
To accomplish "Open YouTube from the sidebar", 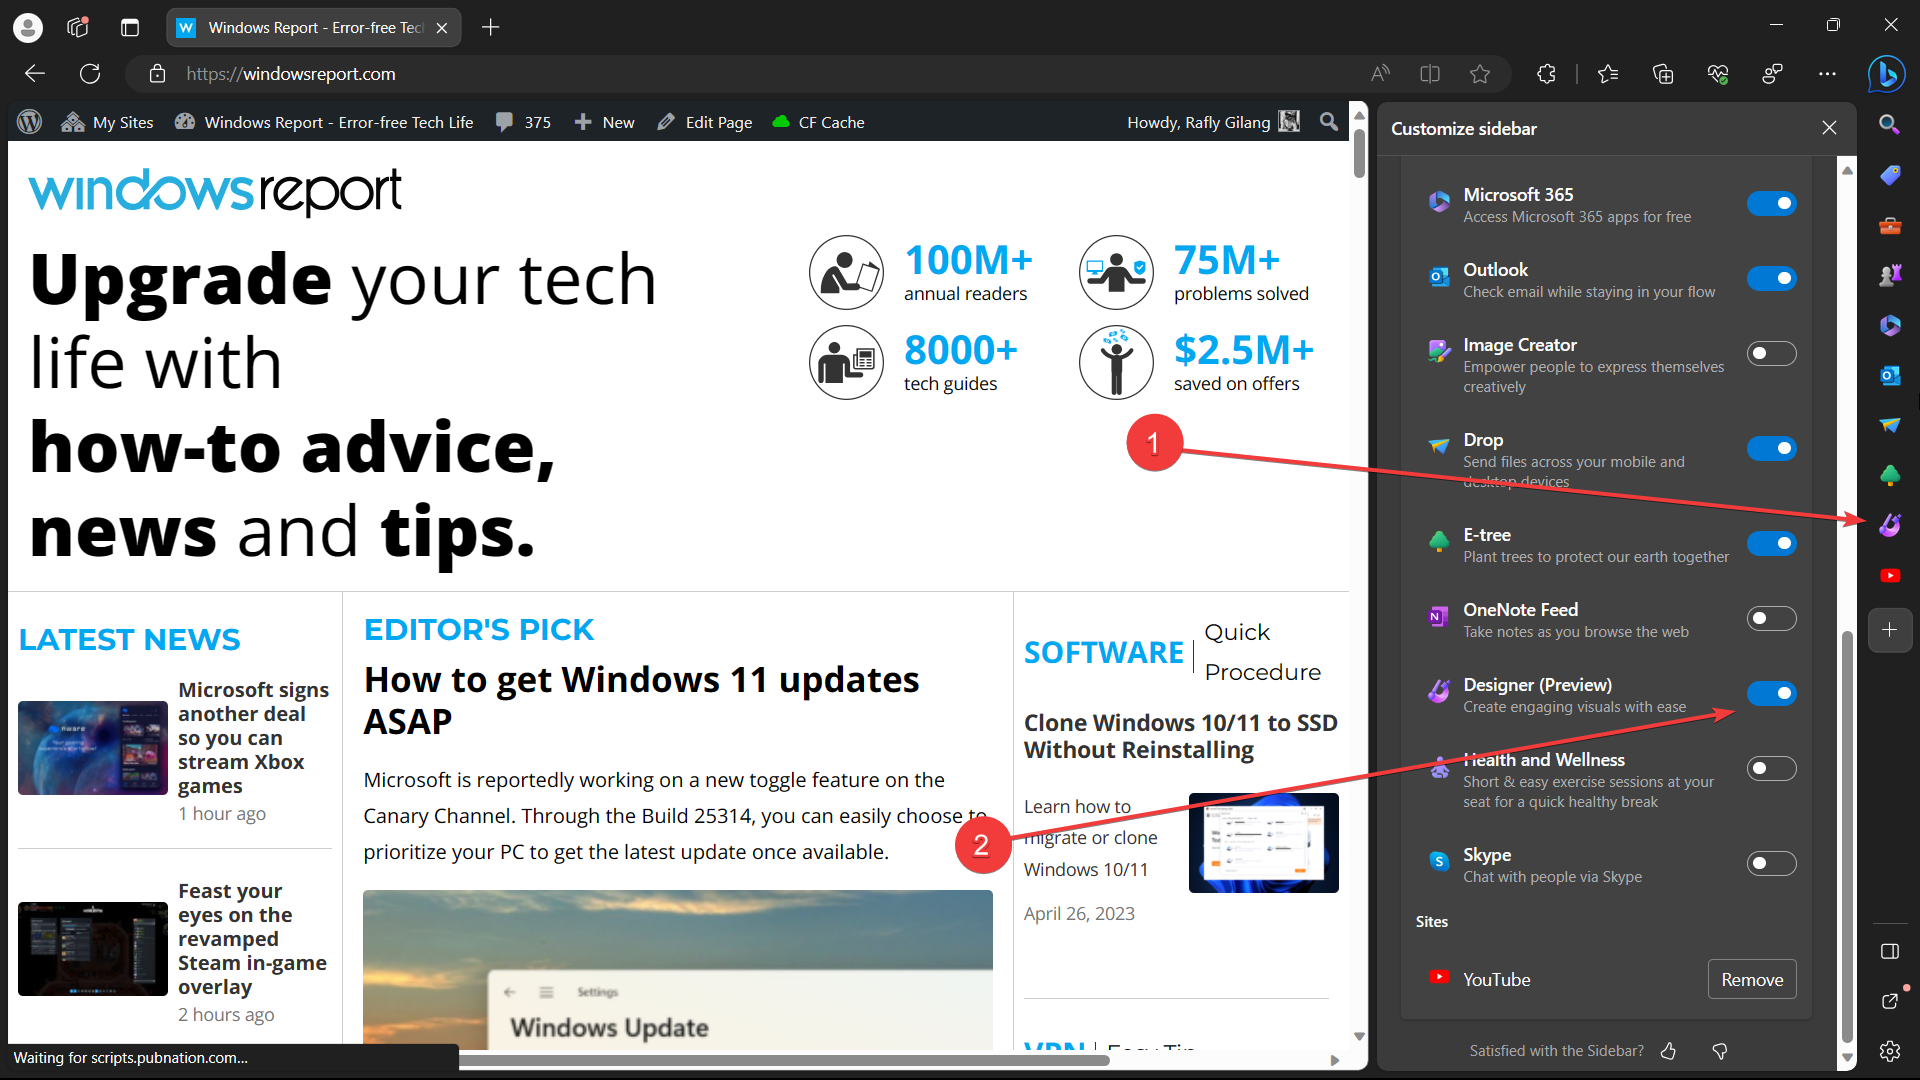I will pyautogui.click(x=1890, y=576).
